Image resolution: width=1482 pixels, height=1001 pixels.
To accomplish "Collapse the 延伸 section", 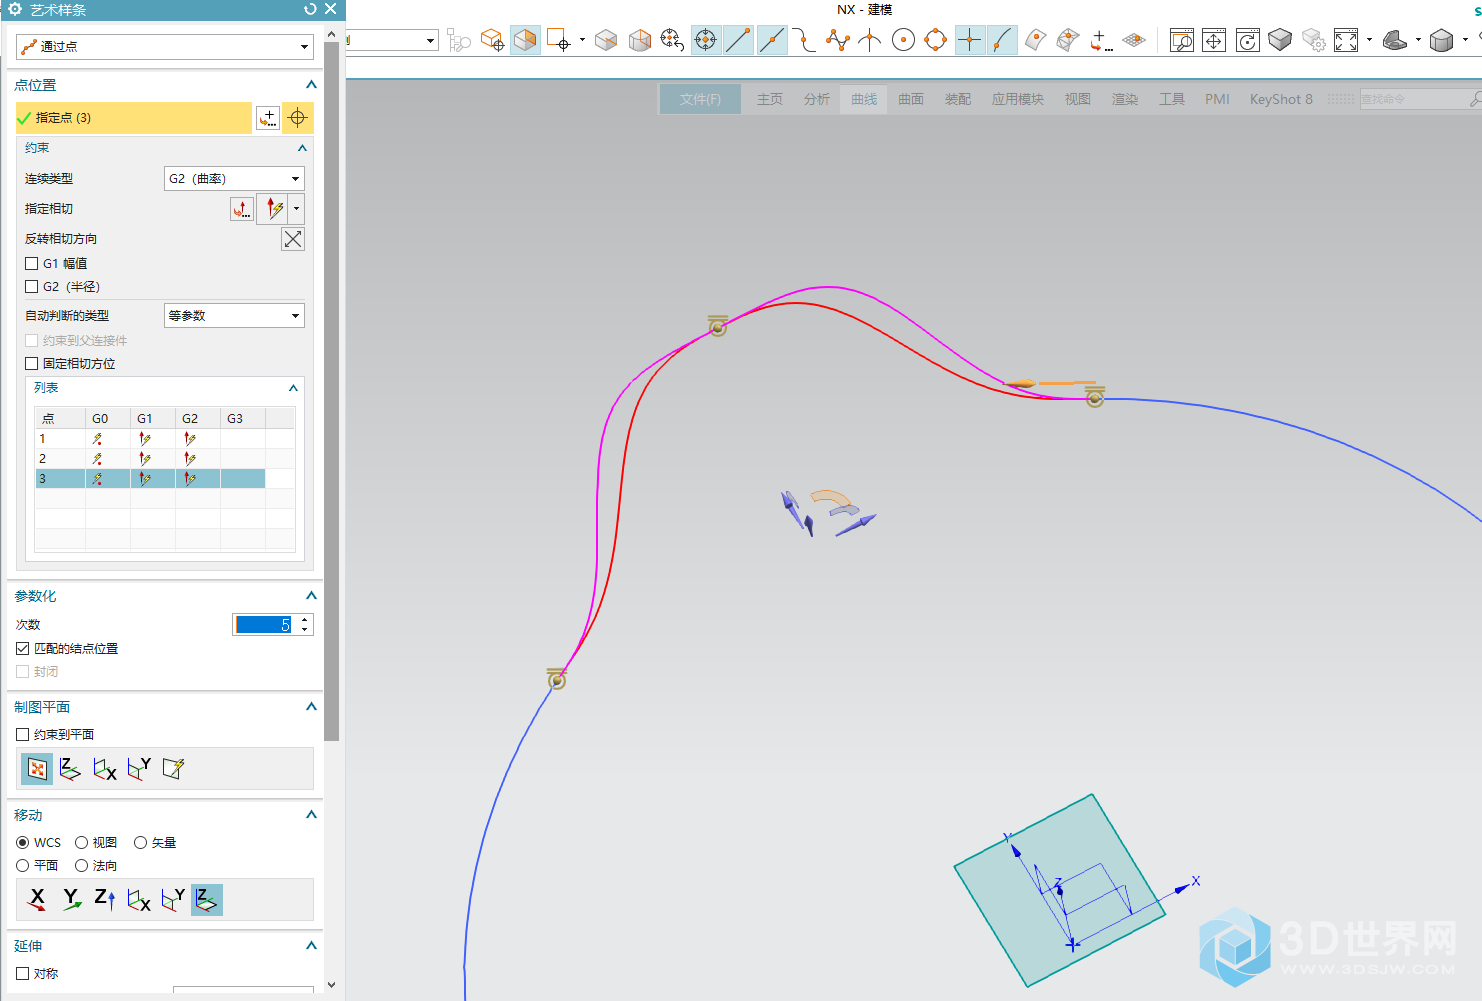I will pos(311,946).
